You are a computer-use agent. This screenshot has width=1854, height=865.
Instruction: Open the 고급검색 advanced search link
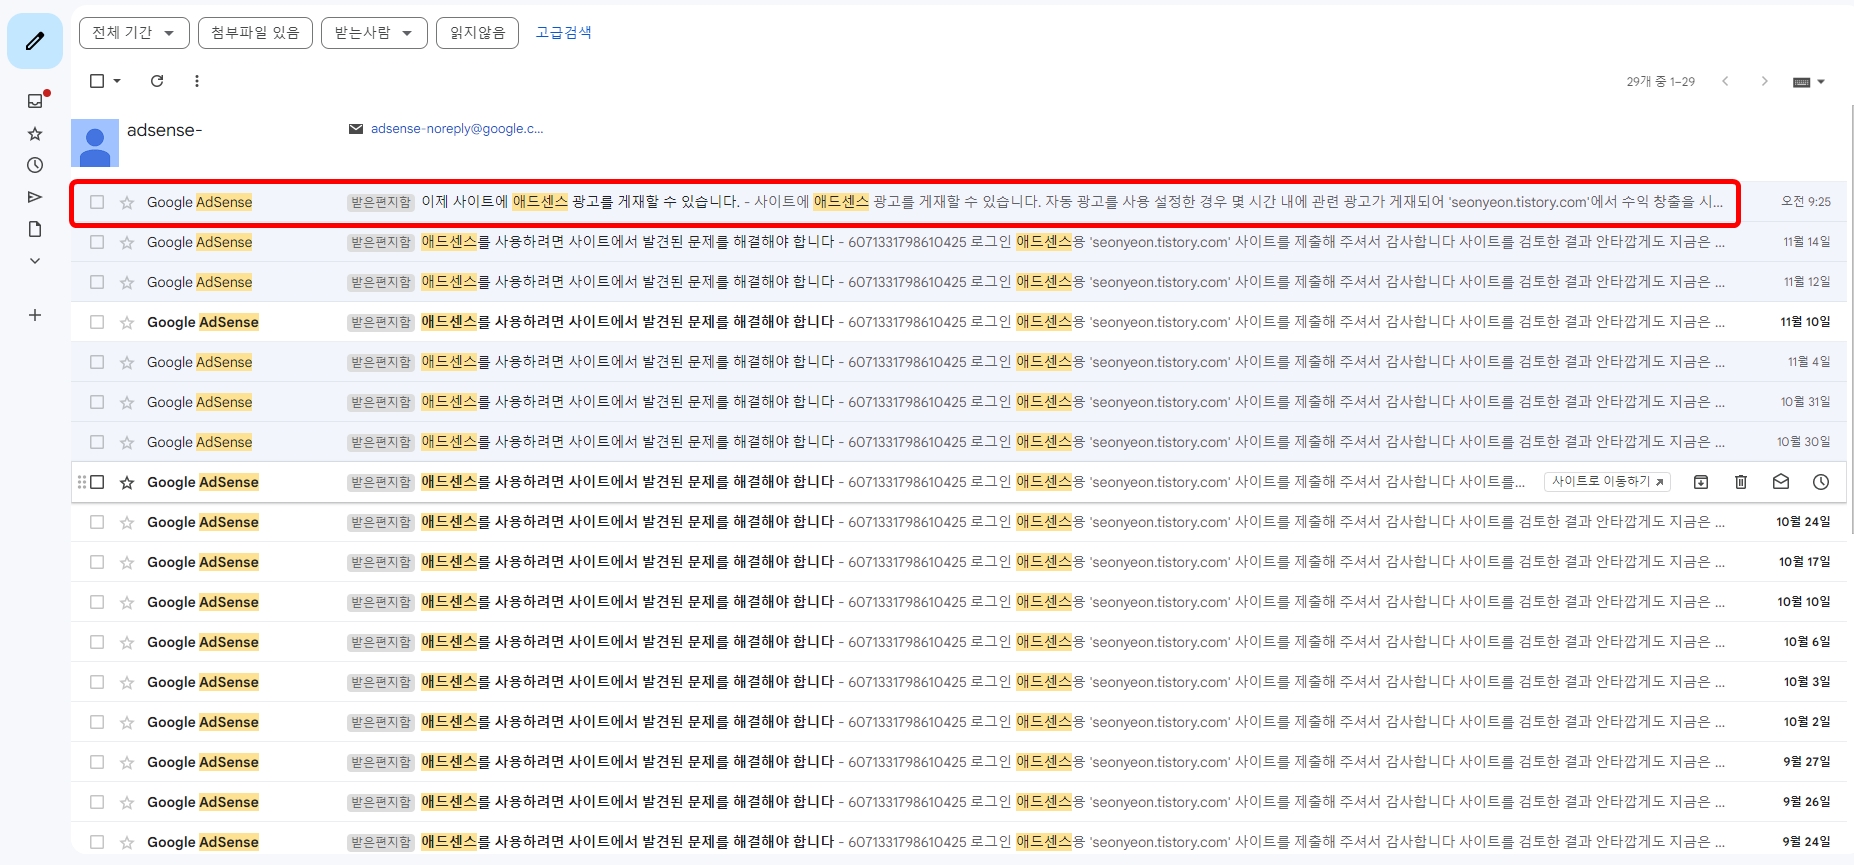click(563, 33)
